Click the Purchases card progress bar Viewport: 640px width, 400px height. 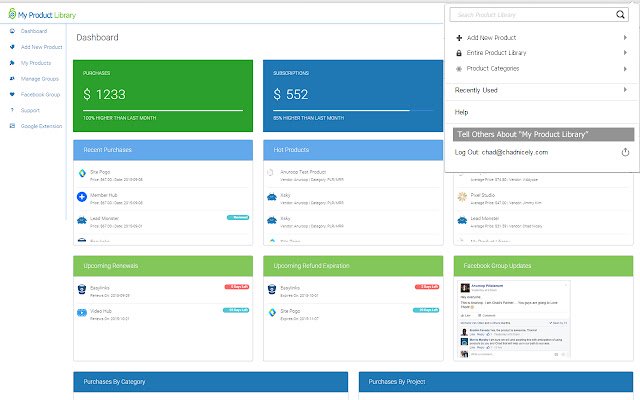pyautogui.click(x=163, y=110)
